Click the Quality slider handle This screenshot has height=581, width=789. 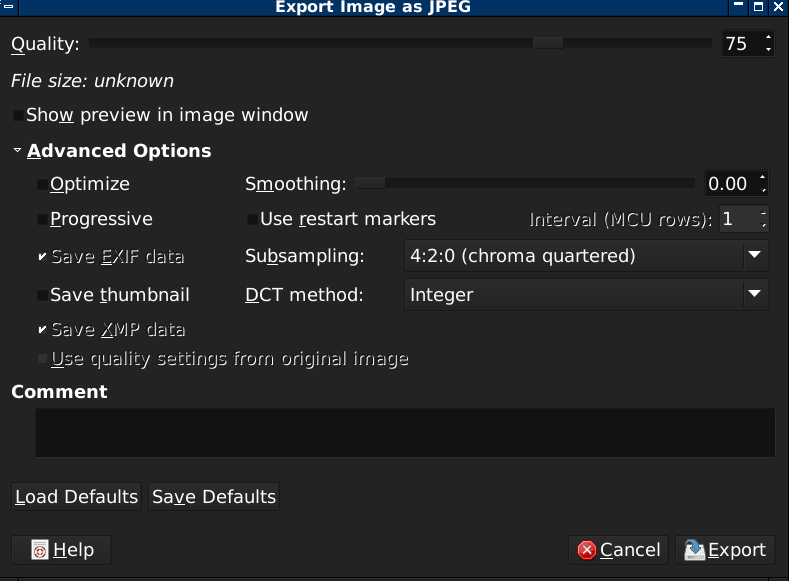tap(548, 43)
